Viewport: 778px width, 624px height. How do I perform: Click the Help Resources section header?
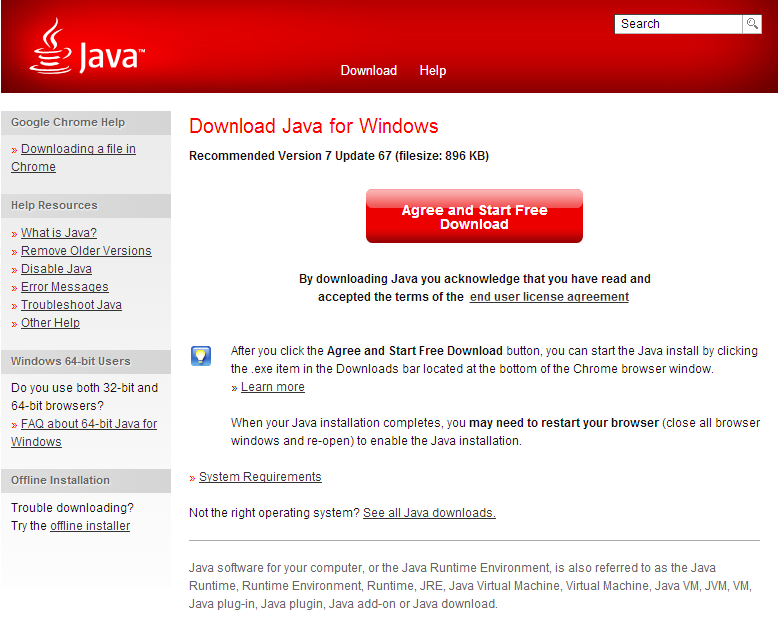(x=86, y=205)
